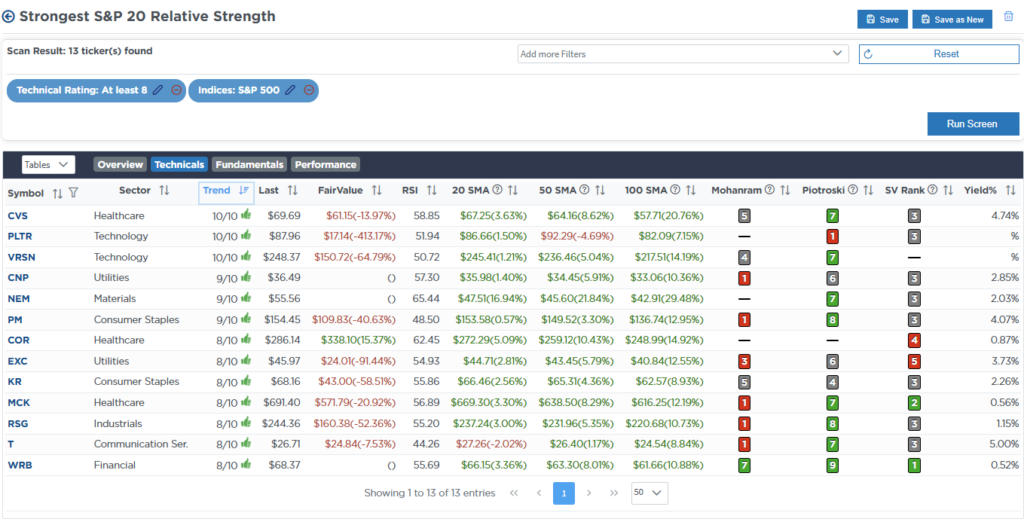Click the Run Screen button
The height and width of the screenshot is (519, 1024).
pos(973,123)
